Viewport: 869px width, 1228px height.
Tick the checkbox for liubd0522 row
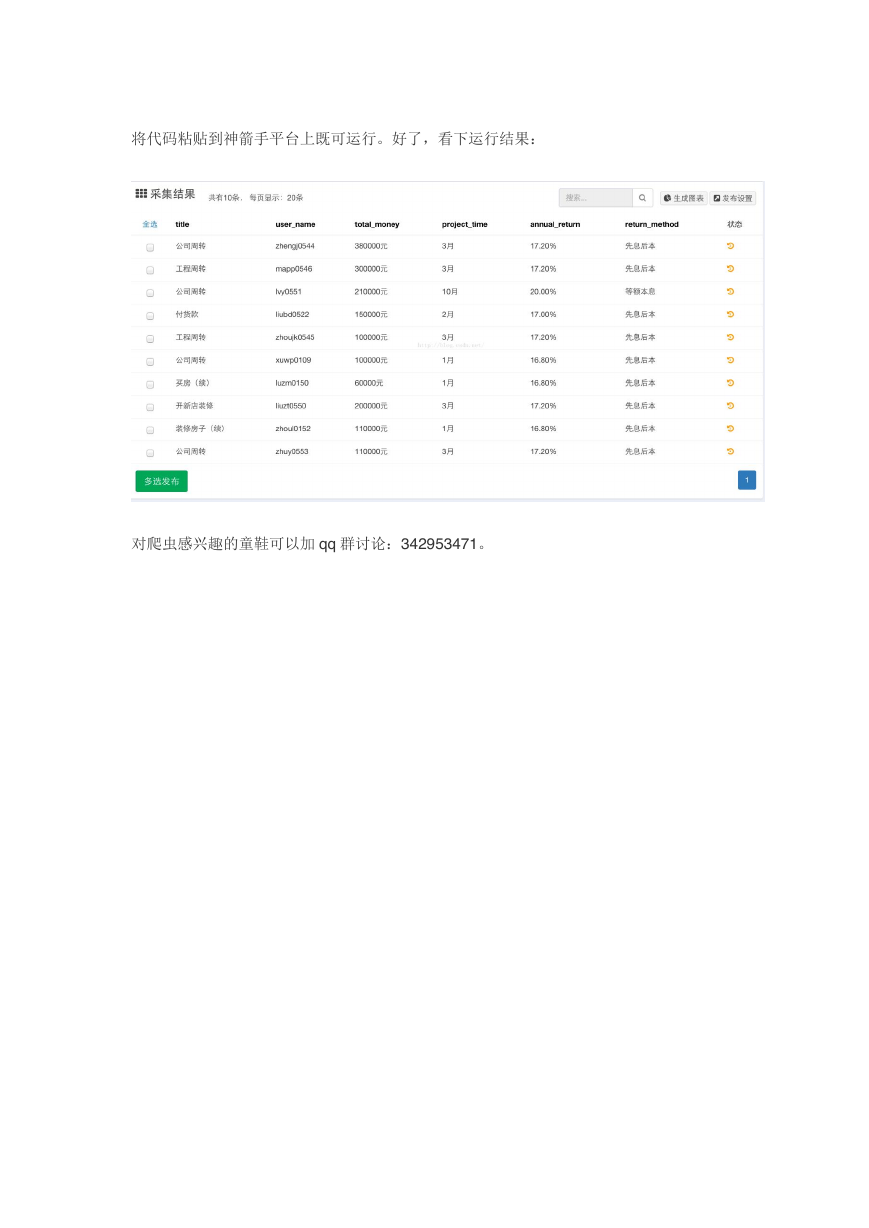[150, 316]
